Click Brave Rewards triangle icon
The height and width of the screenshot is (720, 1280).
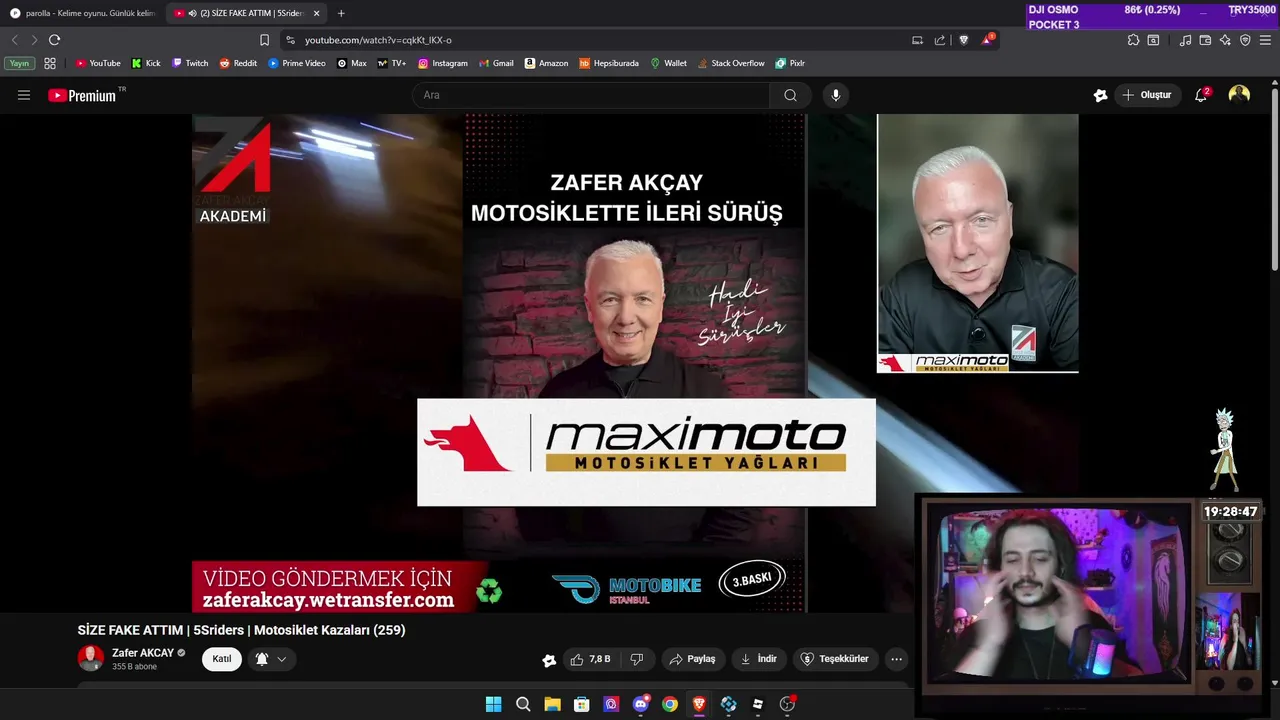[988, 40]
